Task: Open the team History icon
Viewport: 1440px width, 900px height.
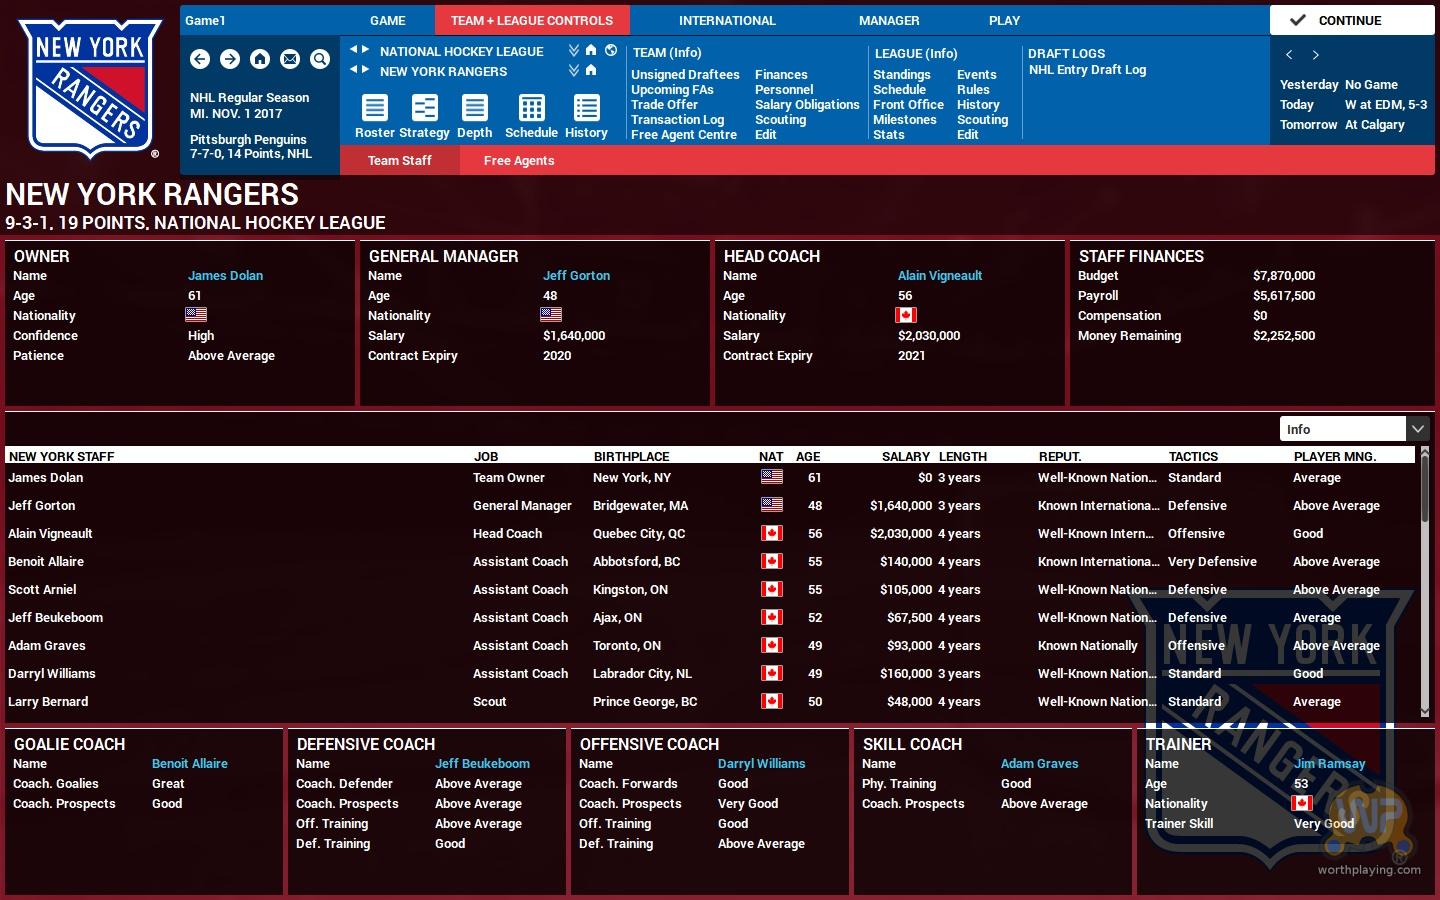Action: (587, 108)
